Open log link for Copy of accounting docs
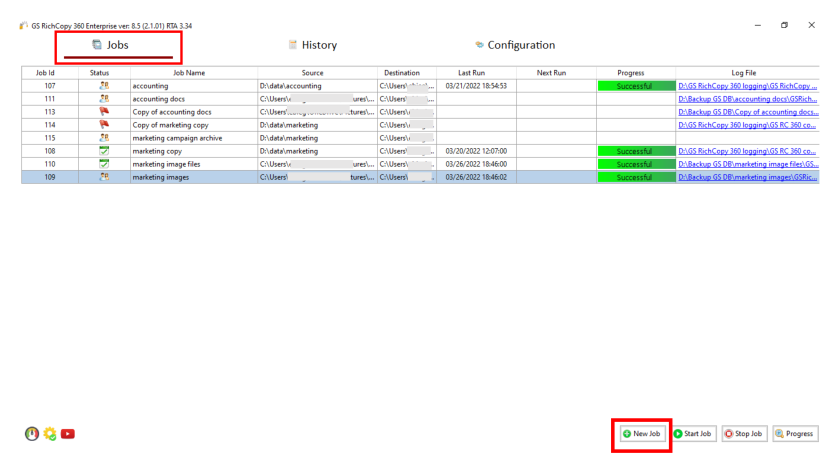This screenshot has width=839, height=464. point(748,112)
